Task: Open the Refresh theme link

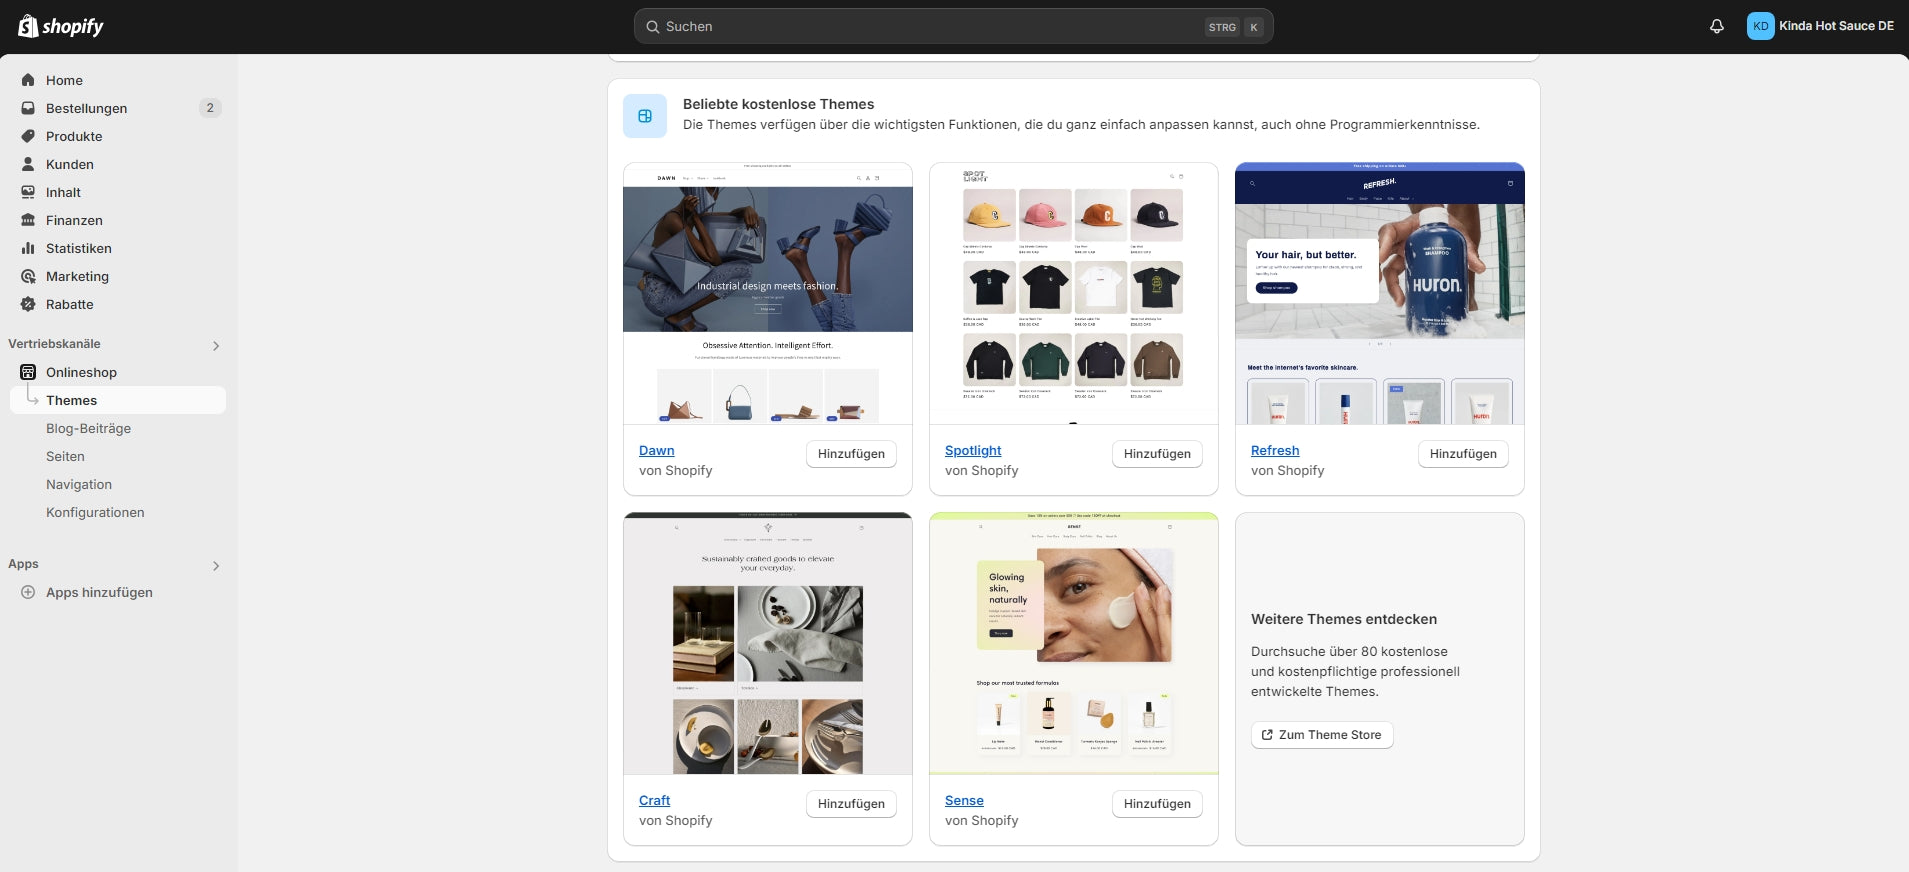Action: (1275, 451)
